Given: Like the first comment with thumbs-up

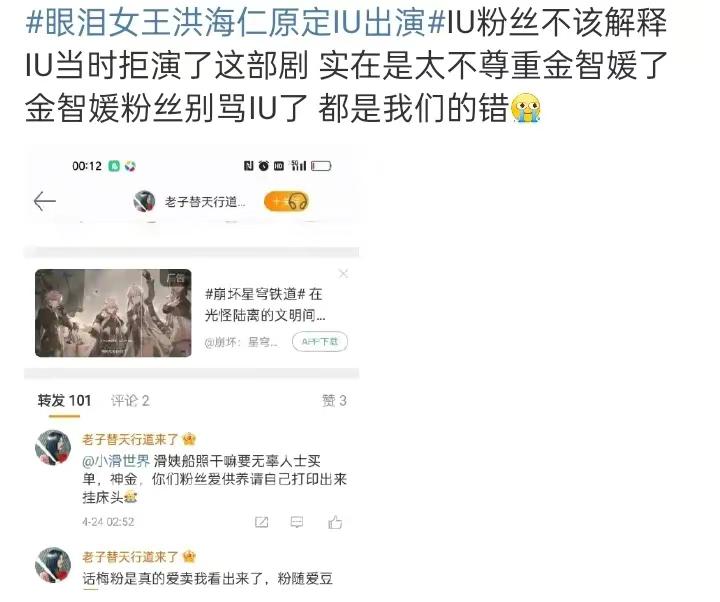Looking at the screenshot, I should click(335, 522).
